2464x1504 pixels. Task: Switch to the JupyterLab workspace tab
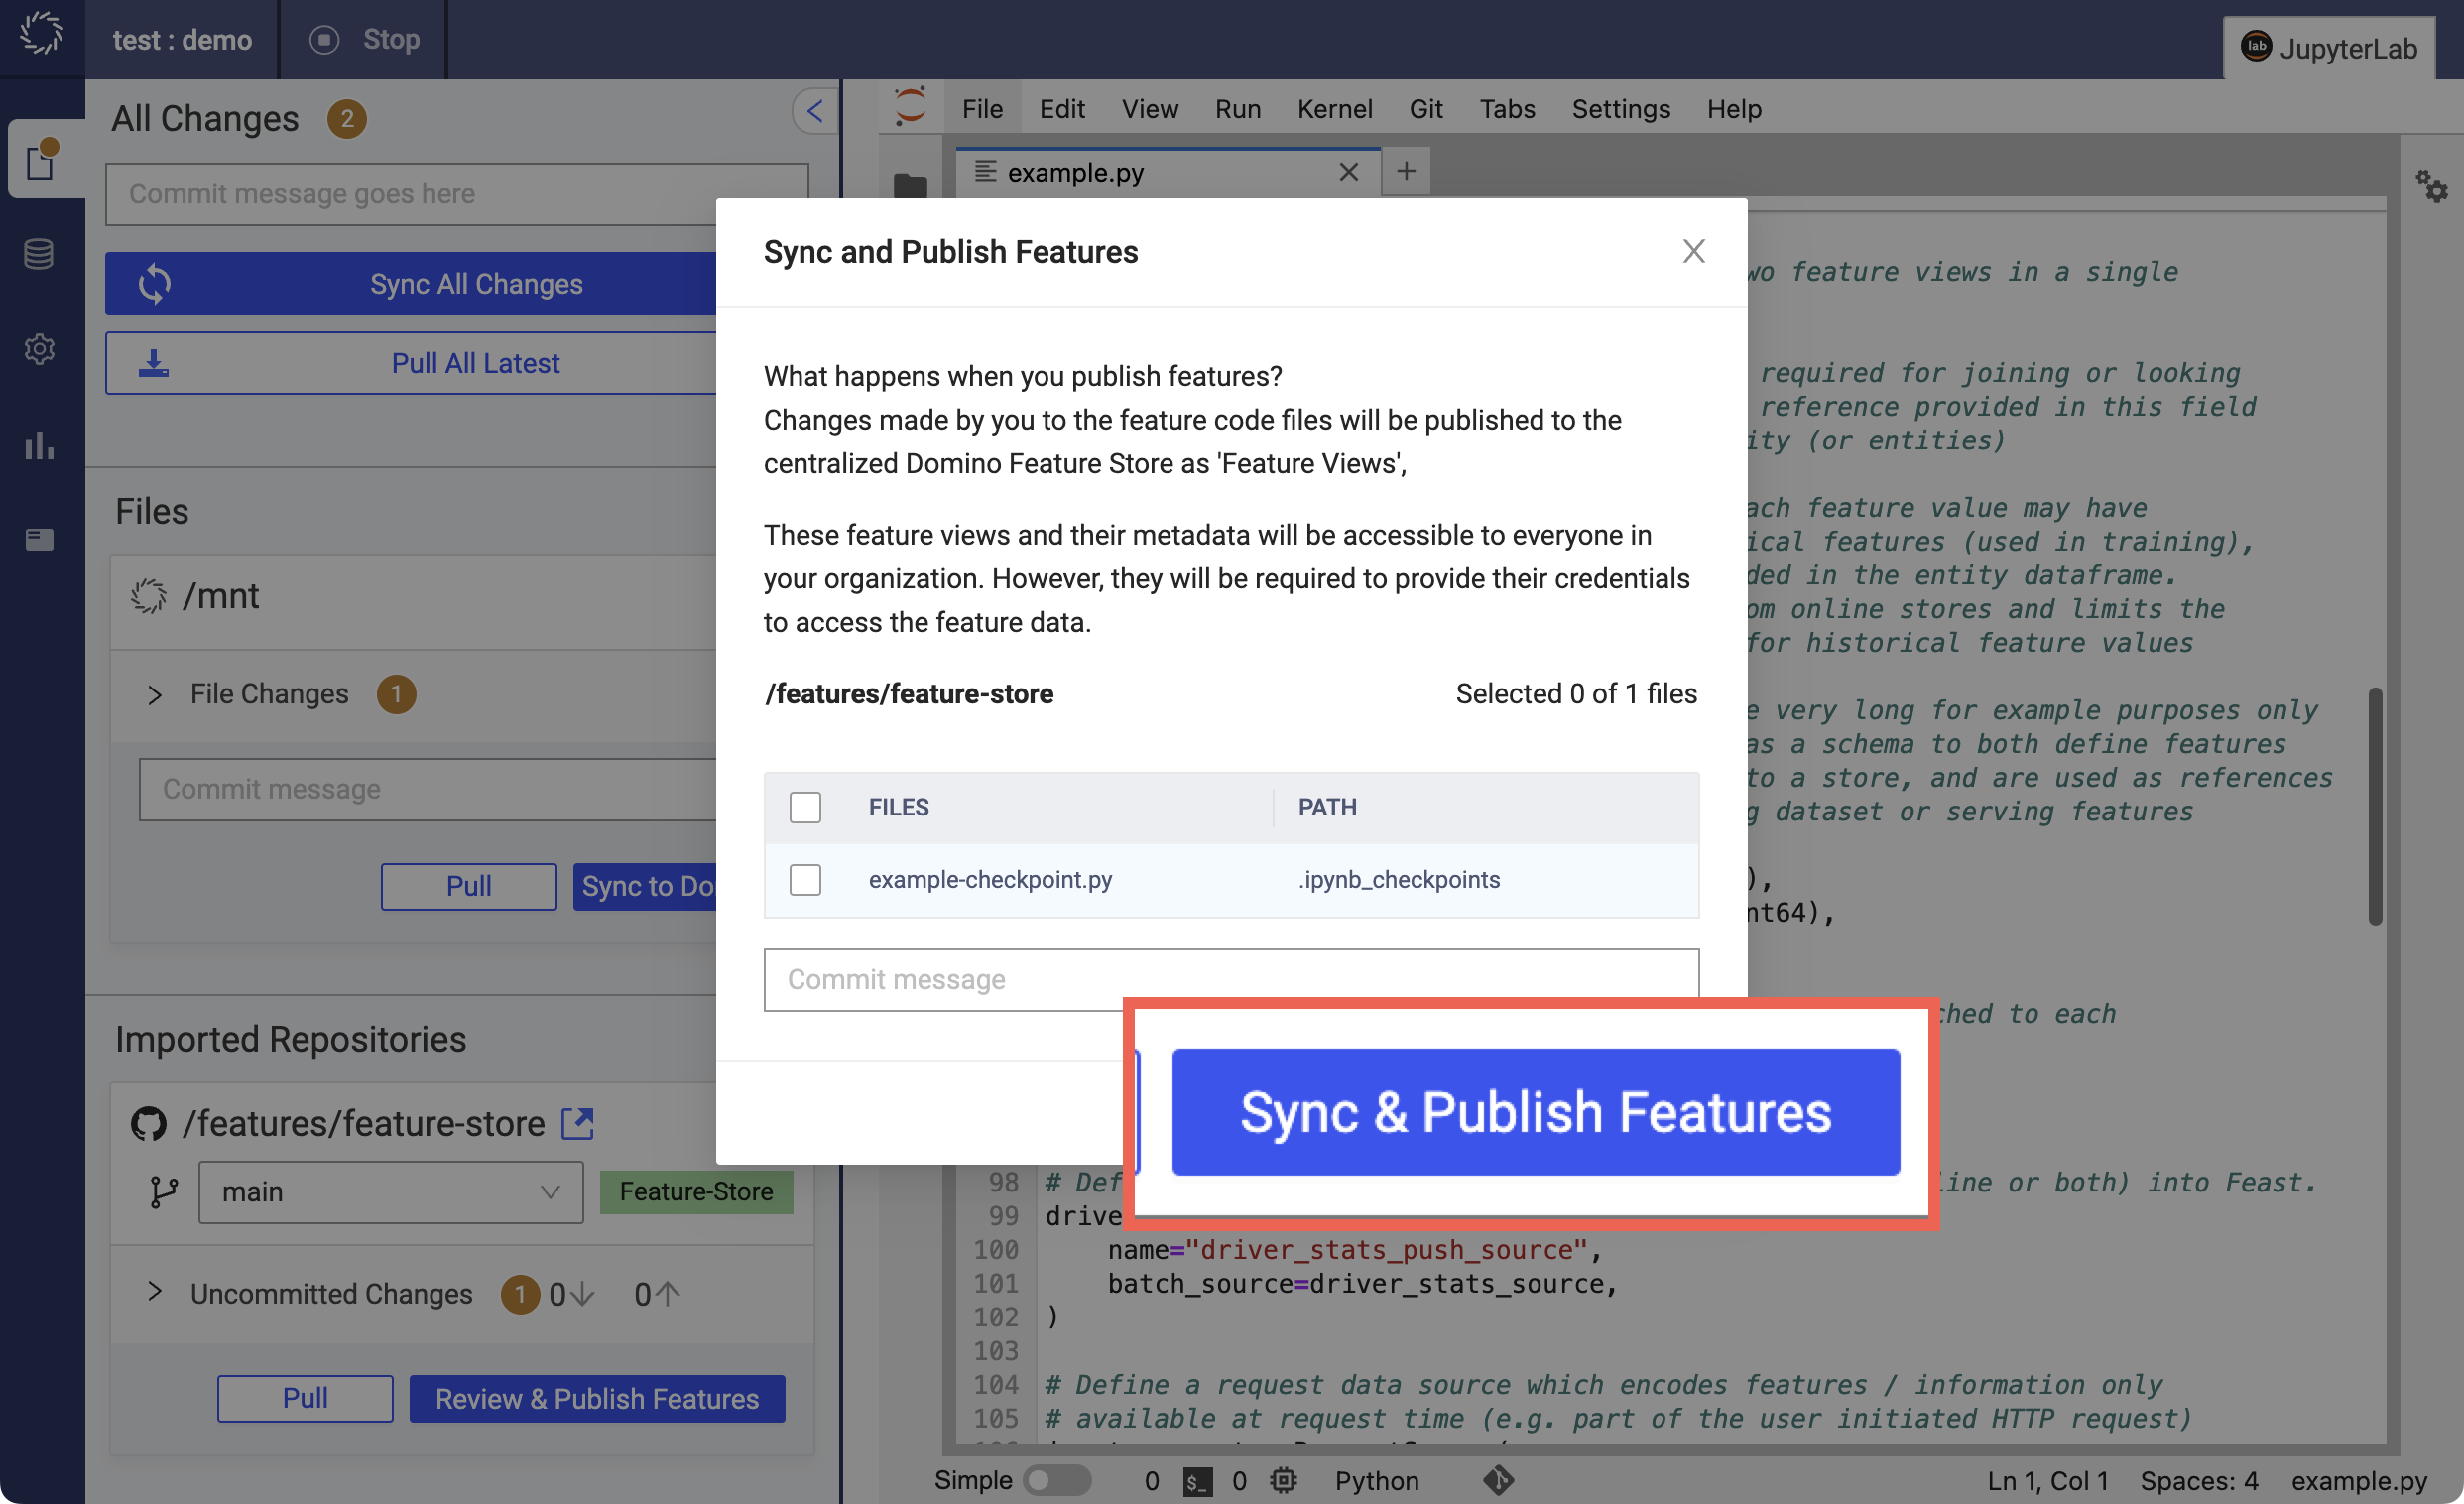(x=2331, y=47)
